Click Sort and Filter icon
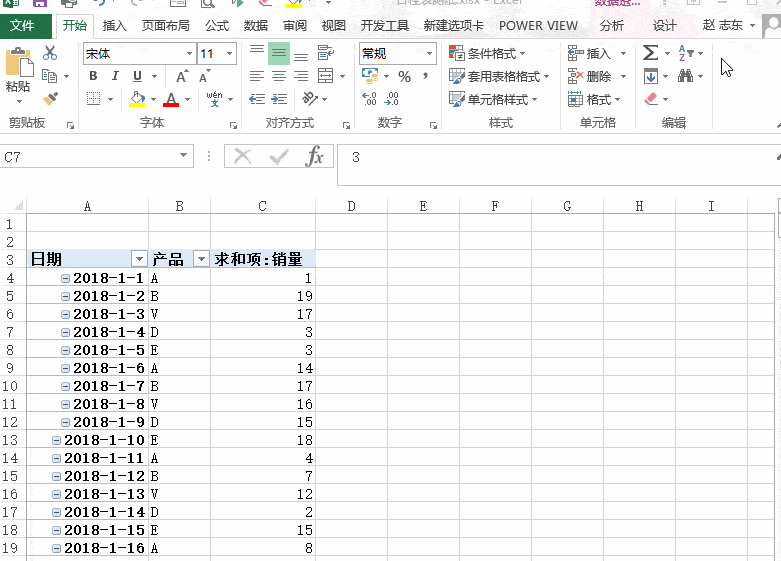This screenshot has width=781, height=561. (686, 52)
